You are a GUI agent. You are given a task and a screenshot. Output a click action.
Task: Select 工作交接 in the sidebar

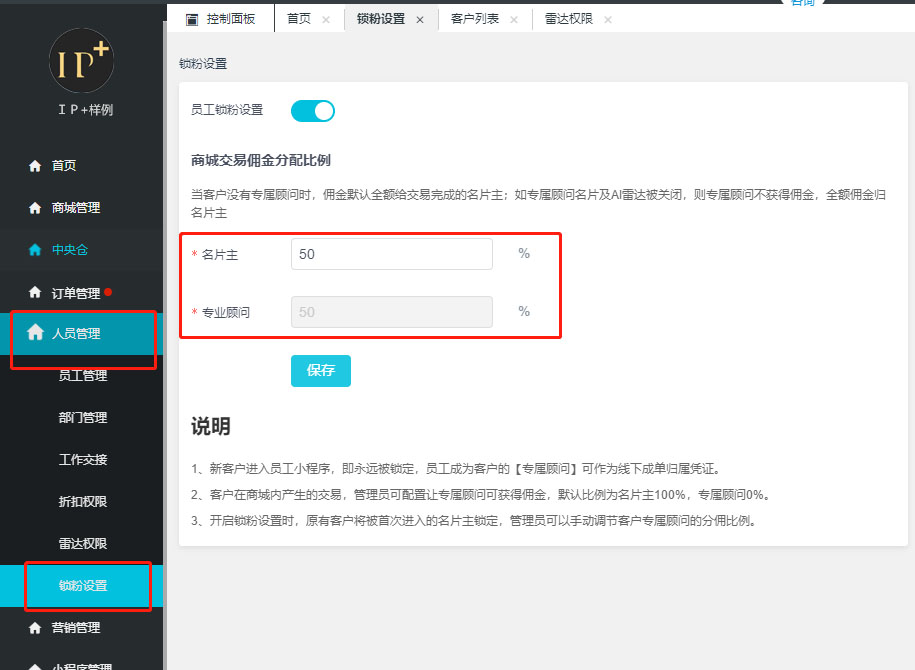click(x=83, y=460)
